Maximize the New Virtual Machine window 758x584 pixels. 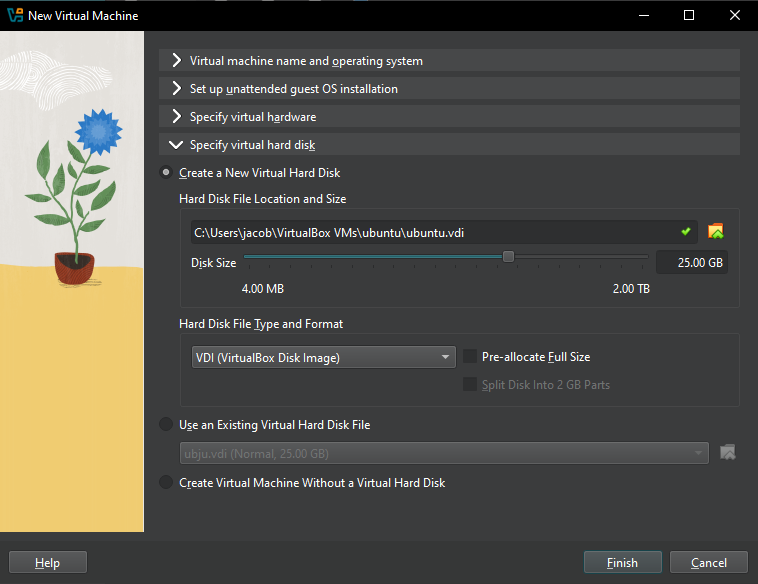[689, 16]
